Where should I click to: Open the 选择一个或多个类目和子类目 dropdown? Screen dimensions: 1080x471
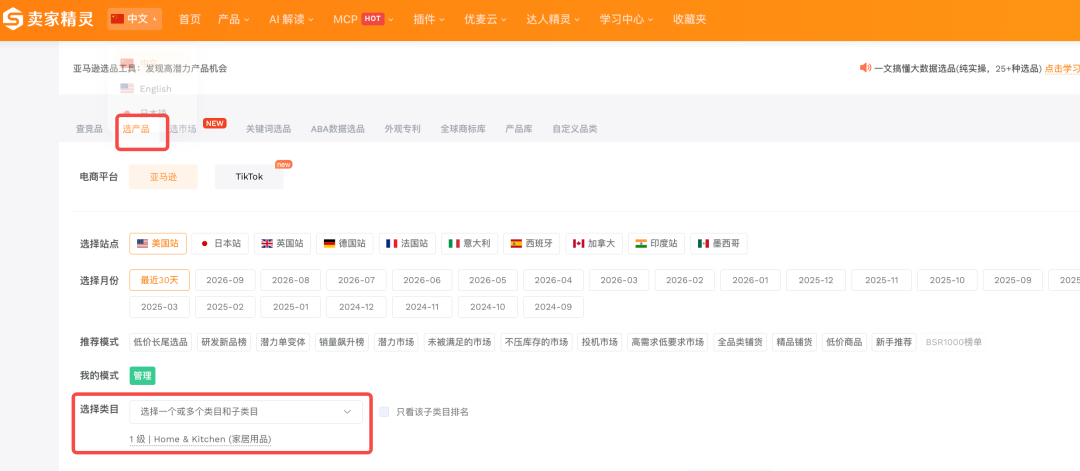(246, 412)
